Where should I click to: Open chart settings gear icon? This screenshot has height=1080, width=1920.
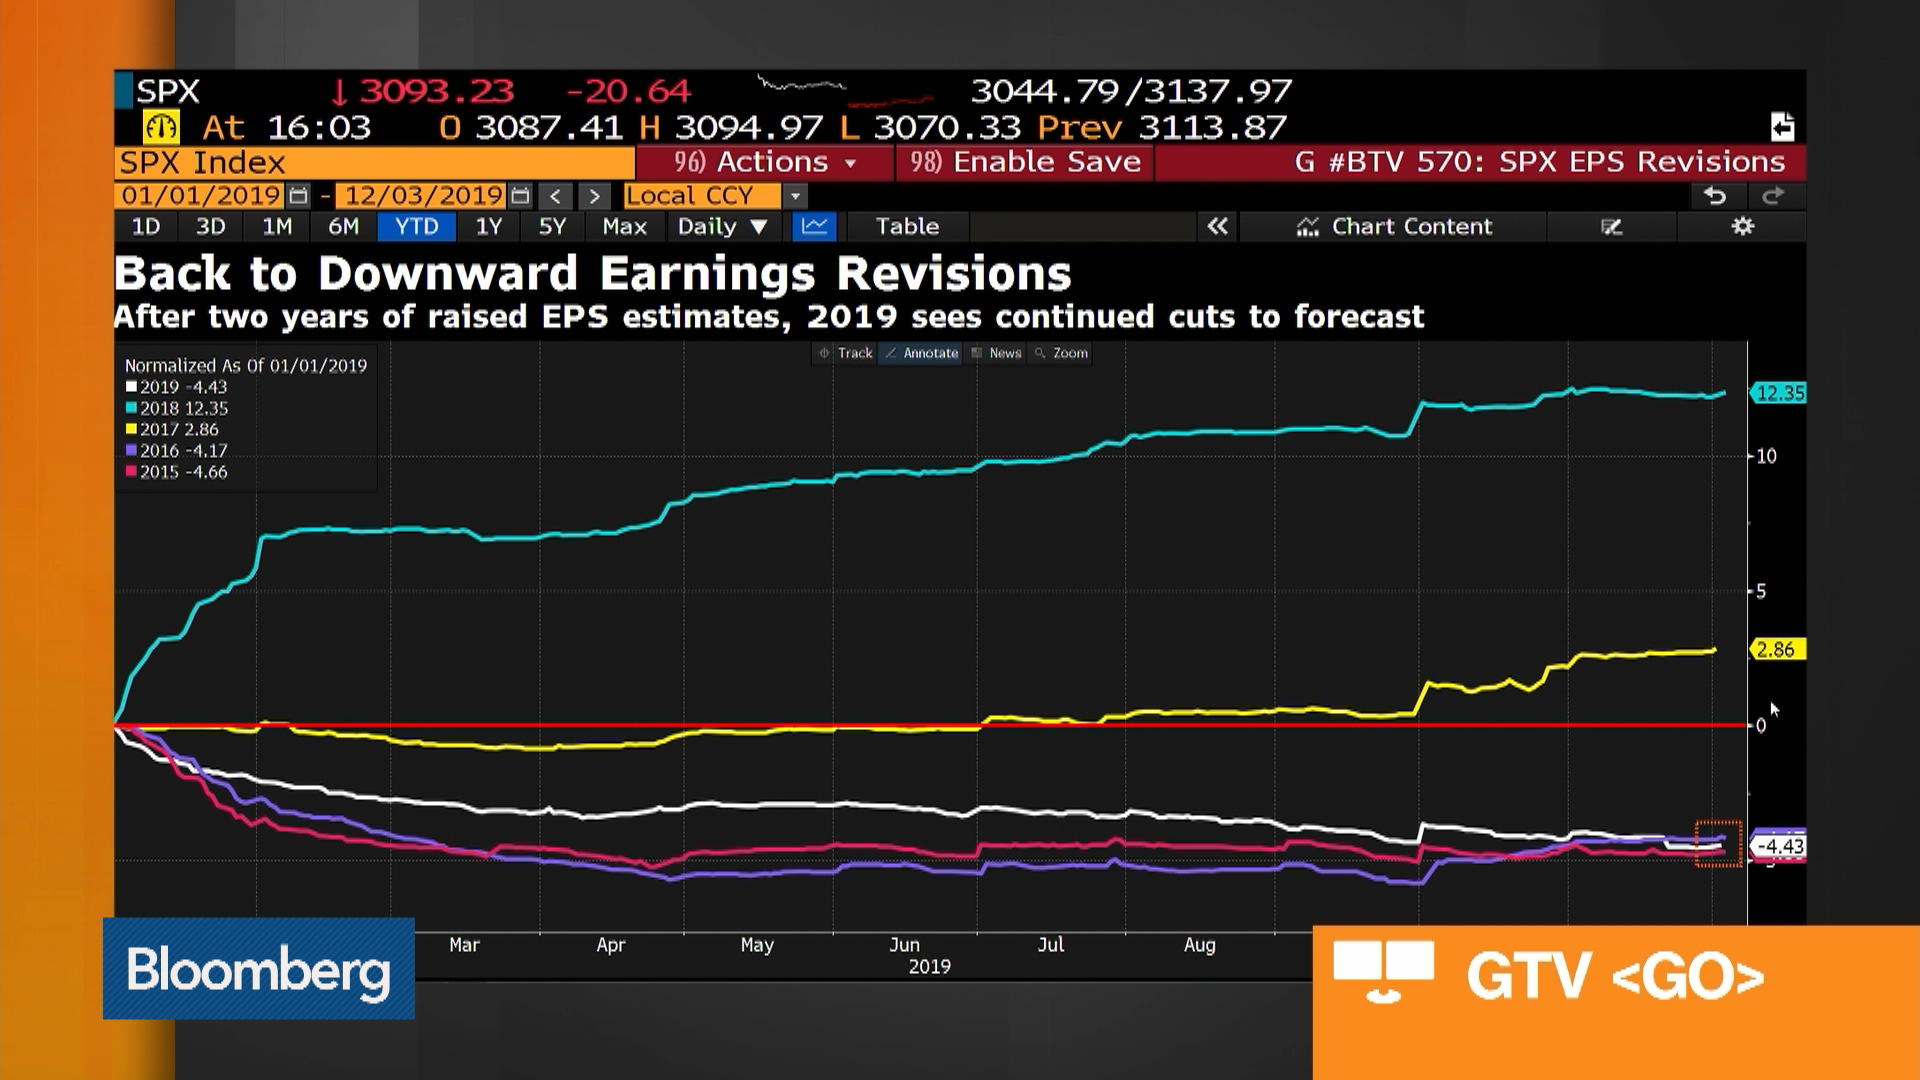pos(1742,227)
